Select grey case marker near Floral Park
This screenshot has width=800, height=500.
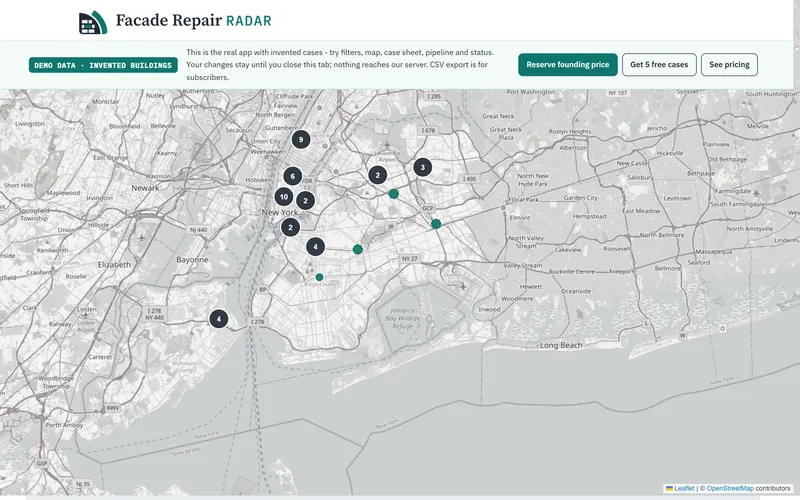[x=503, y=208]
